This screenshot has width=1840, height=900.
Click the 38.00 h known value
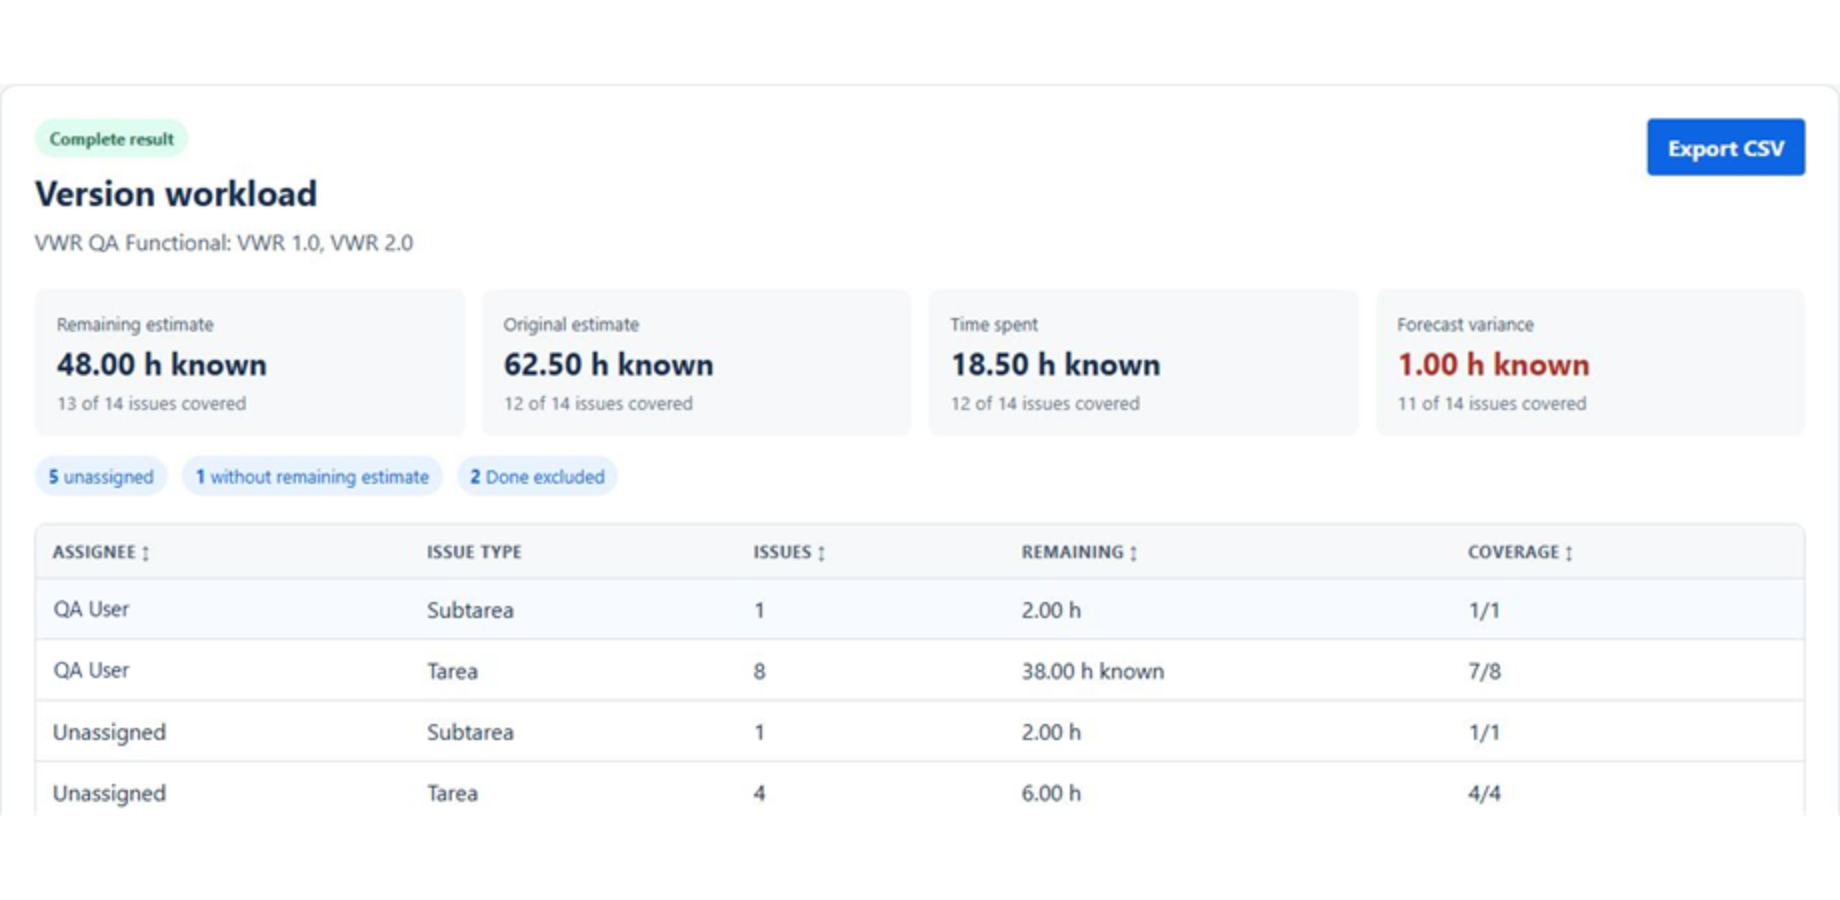coord(1092,671)
